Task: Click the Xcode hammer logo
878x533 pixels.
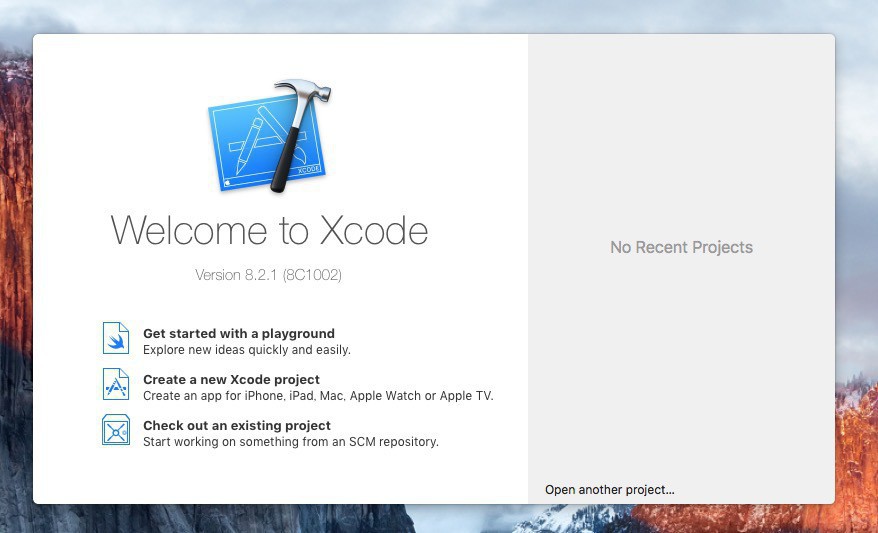Action: pyautogui.click(x=269, y=136)
